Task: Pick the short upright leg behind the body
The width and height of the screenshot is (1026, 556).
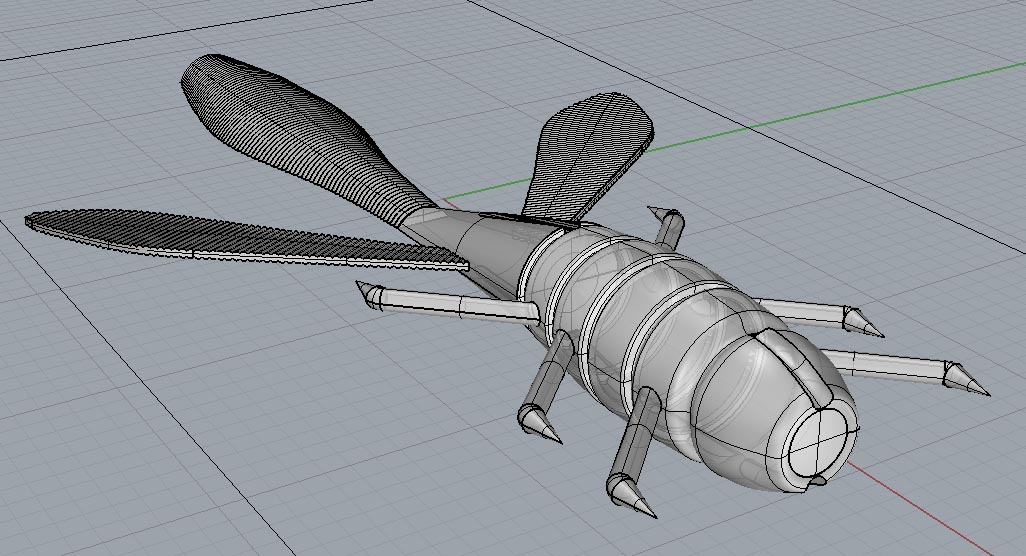Action: coord(667,226)
